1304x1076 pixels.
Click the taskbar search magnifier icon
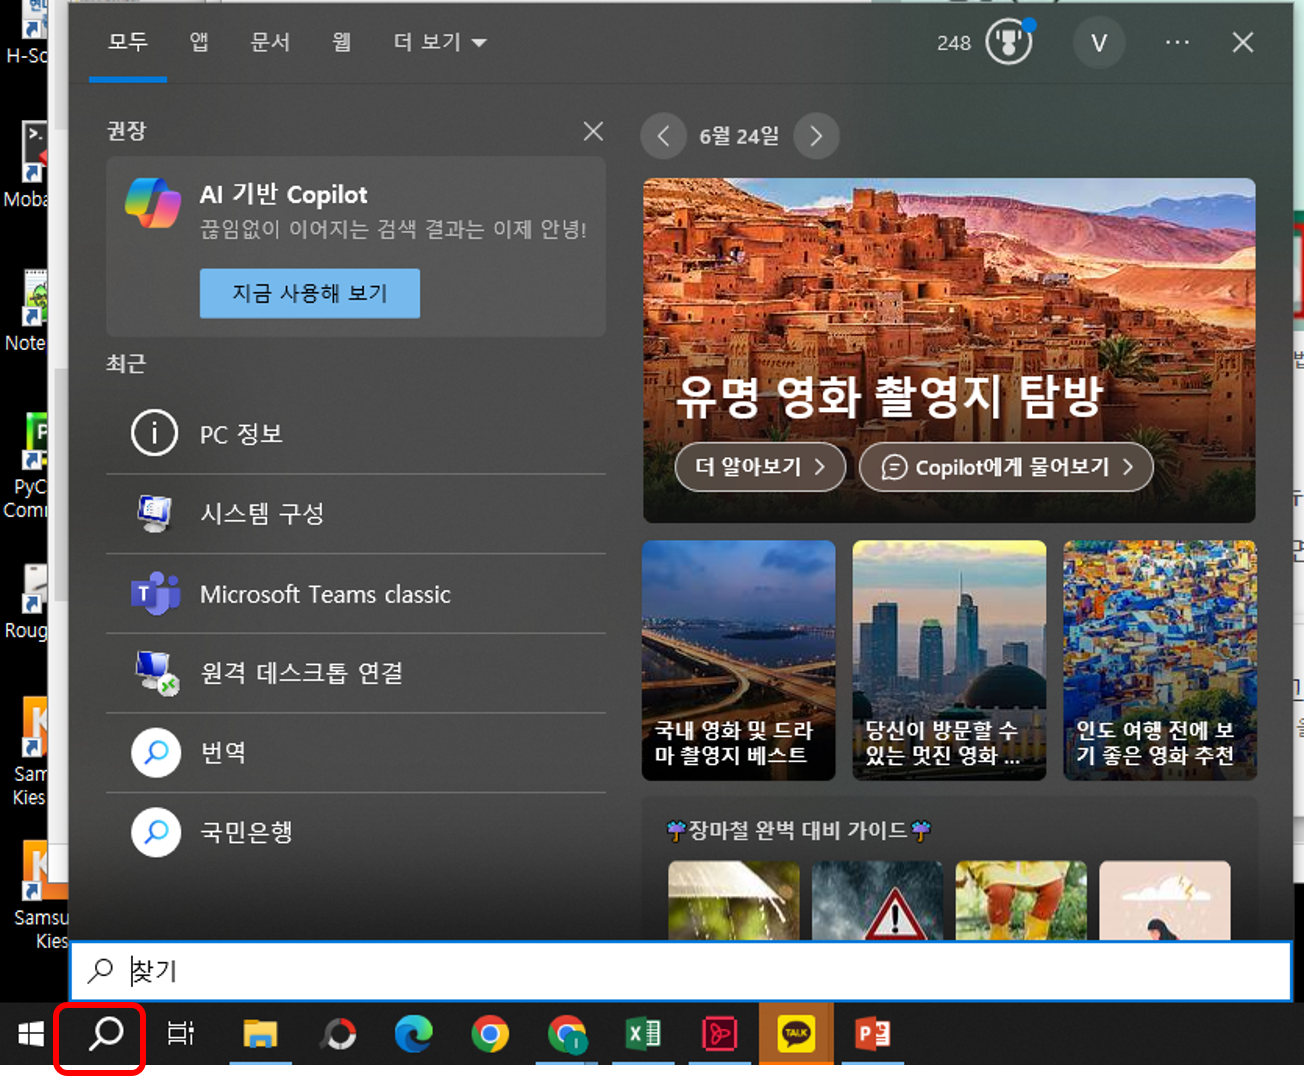tap(104, 1034)
